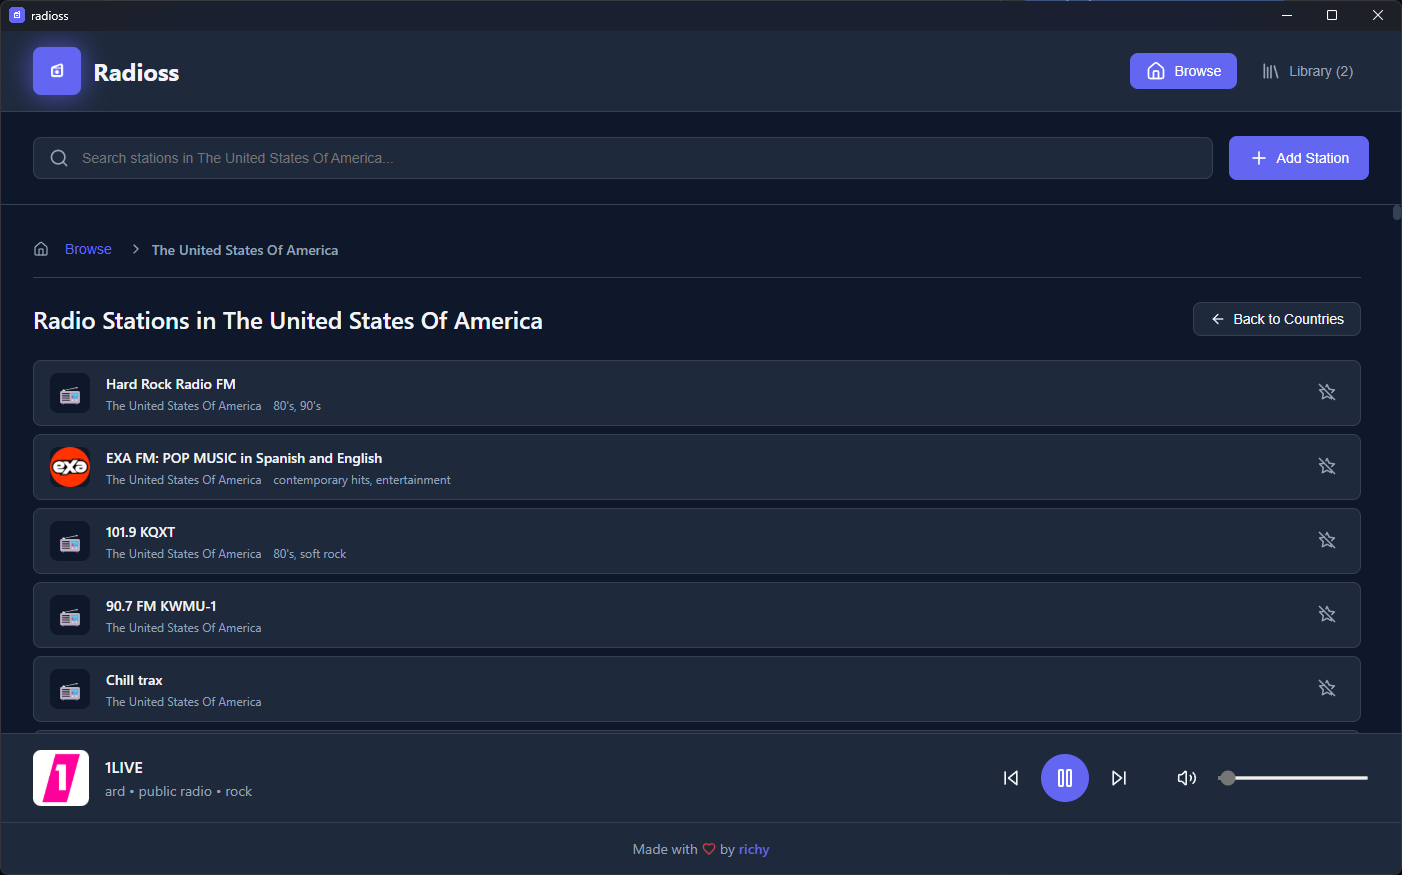Open the Browse tab
The height and width of the screenshot is (875, 1402).
pos(1183,71)
